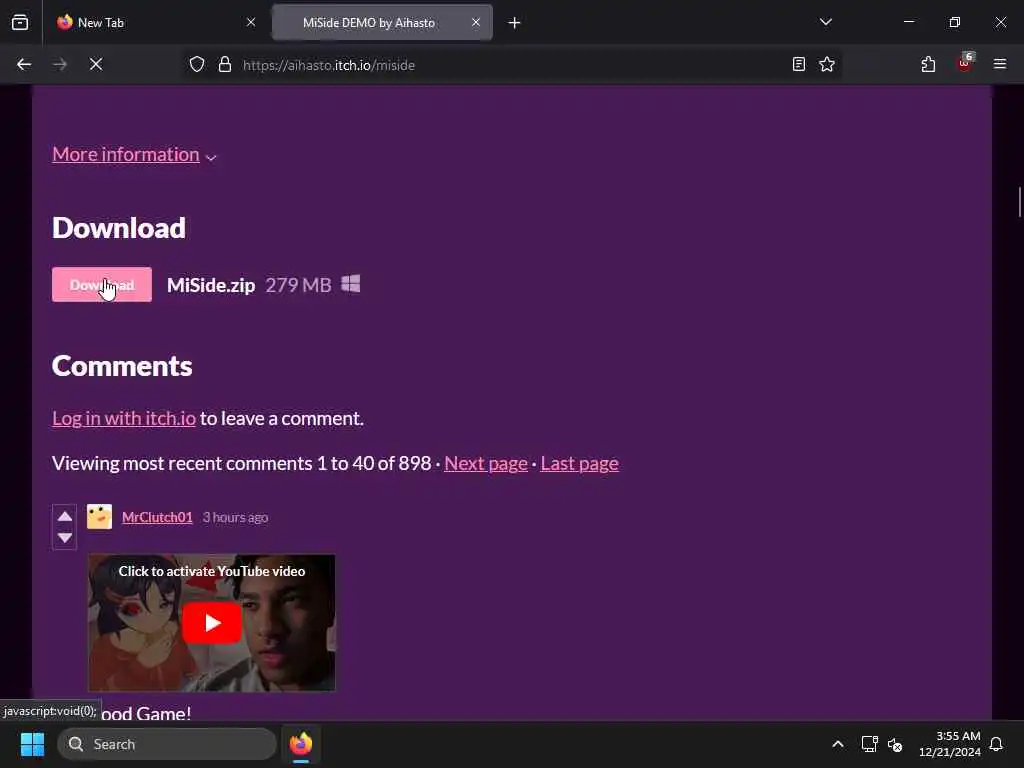Image resolution: width=1024 pixels, height=768 pixels.
Task: Expand the More information chevron arrow
Action: click(211, 157)
